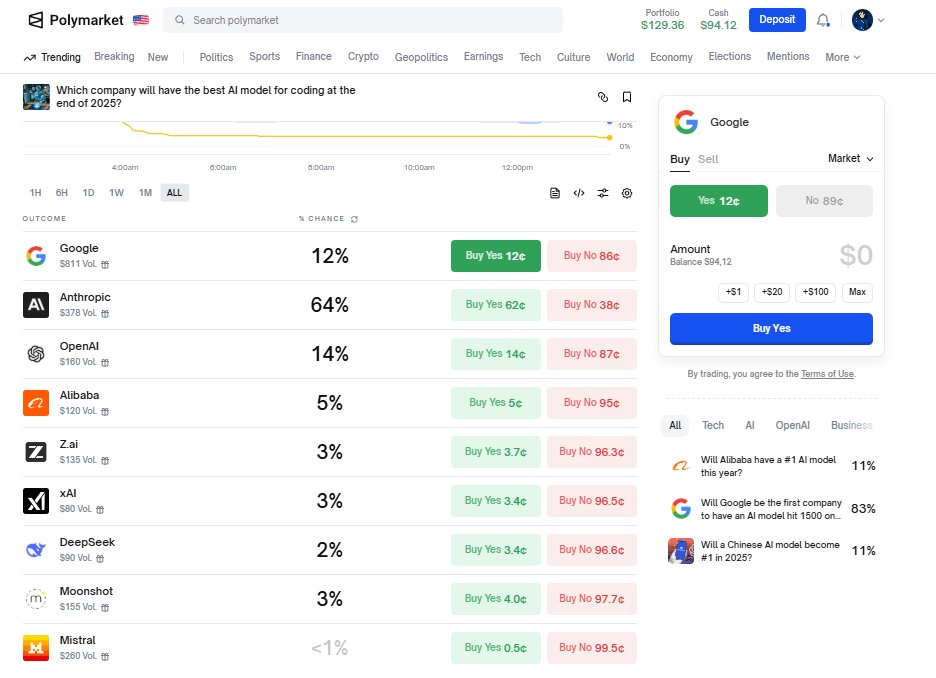Click the blue Deposit button
This screenshot has height=678, width=936.
click(x=777, y=19)
